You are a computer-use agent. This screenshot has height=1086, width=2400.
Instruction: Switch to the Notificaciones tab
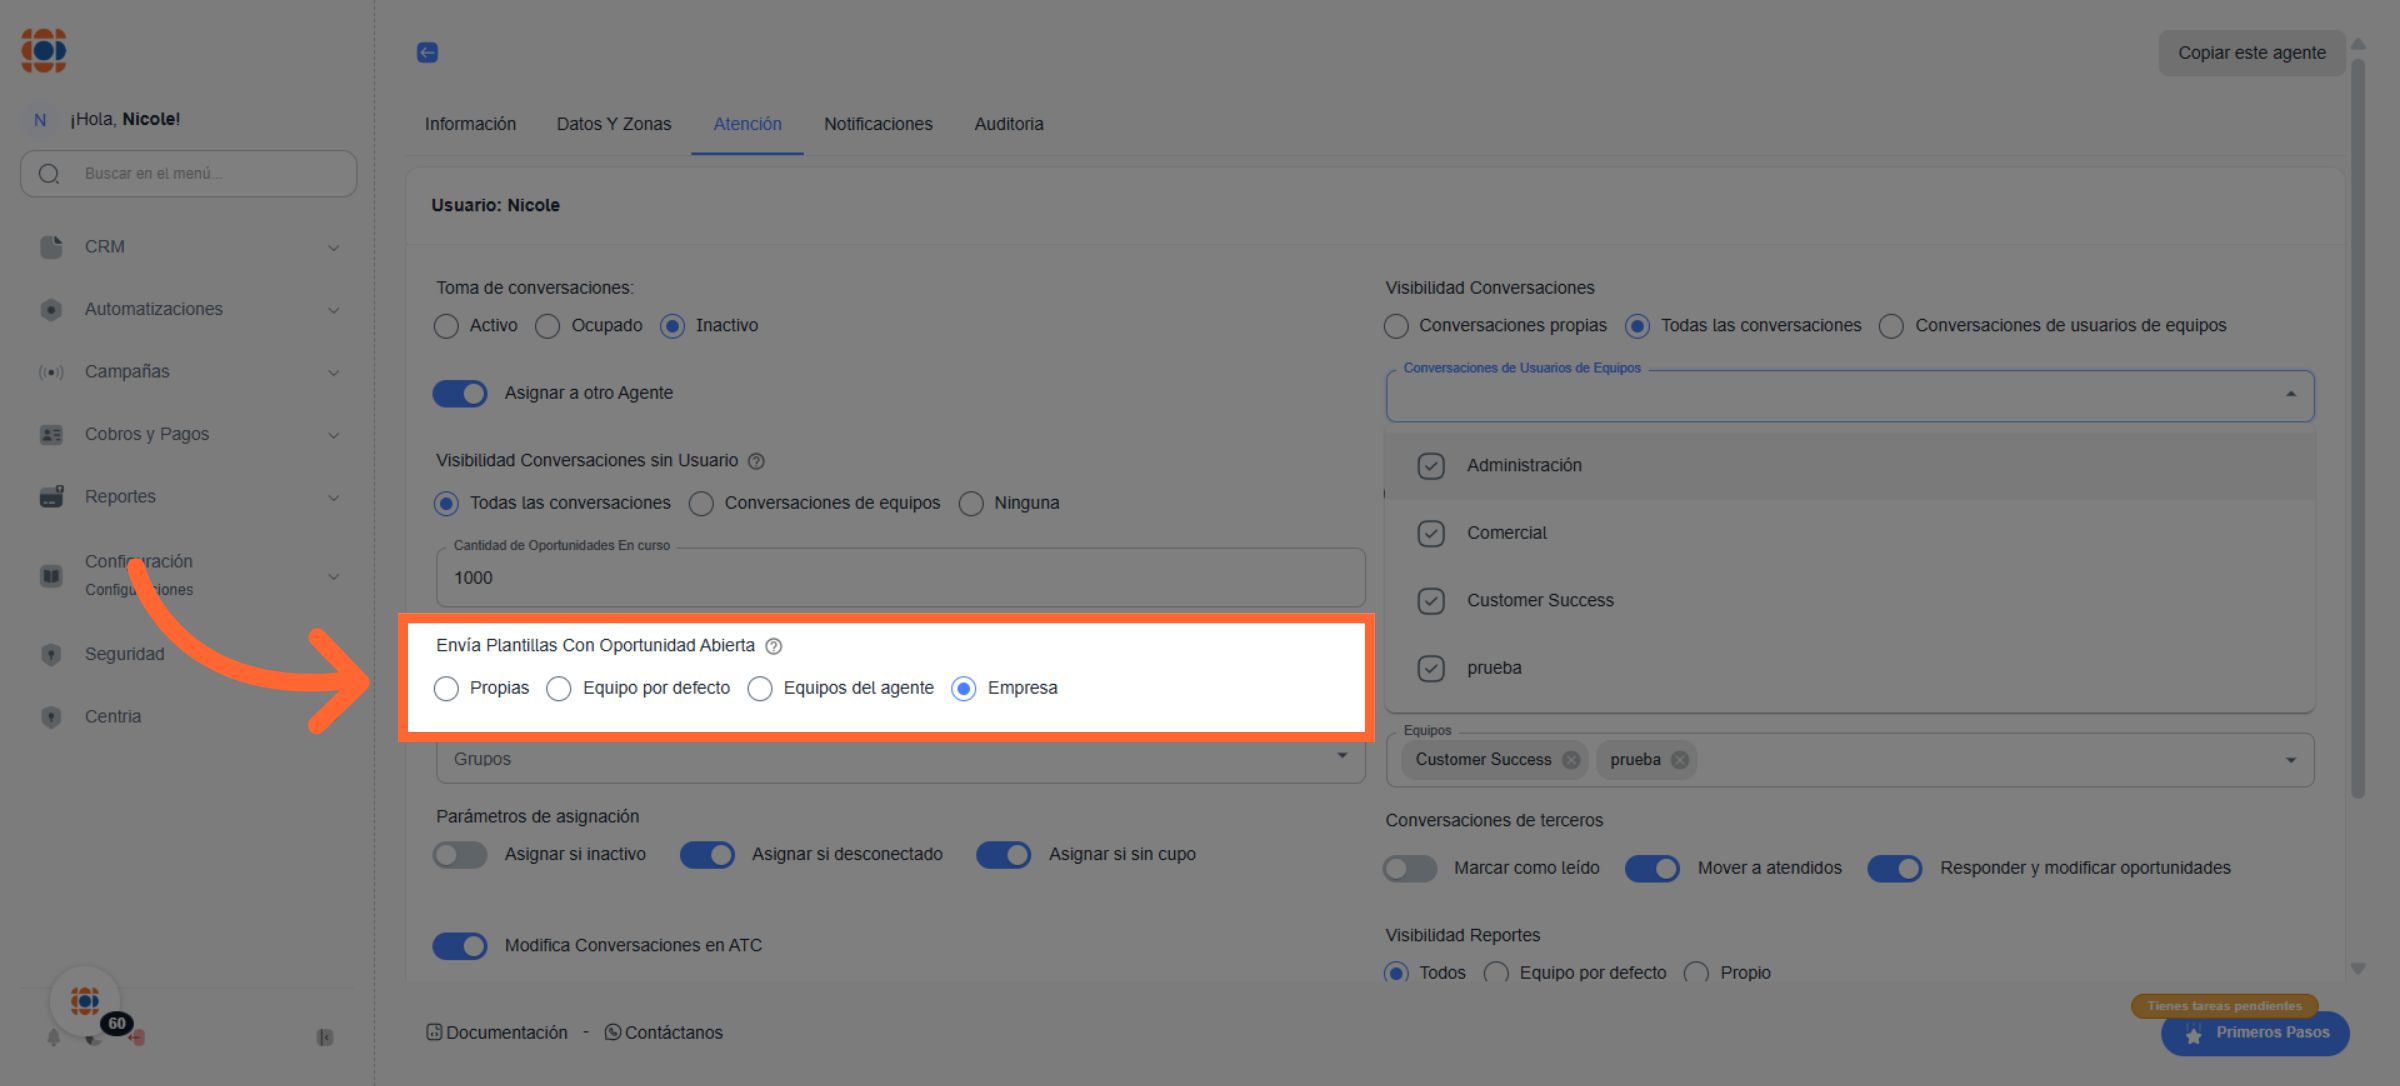pos(878,124)
